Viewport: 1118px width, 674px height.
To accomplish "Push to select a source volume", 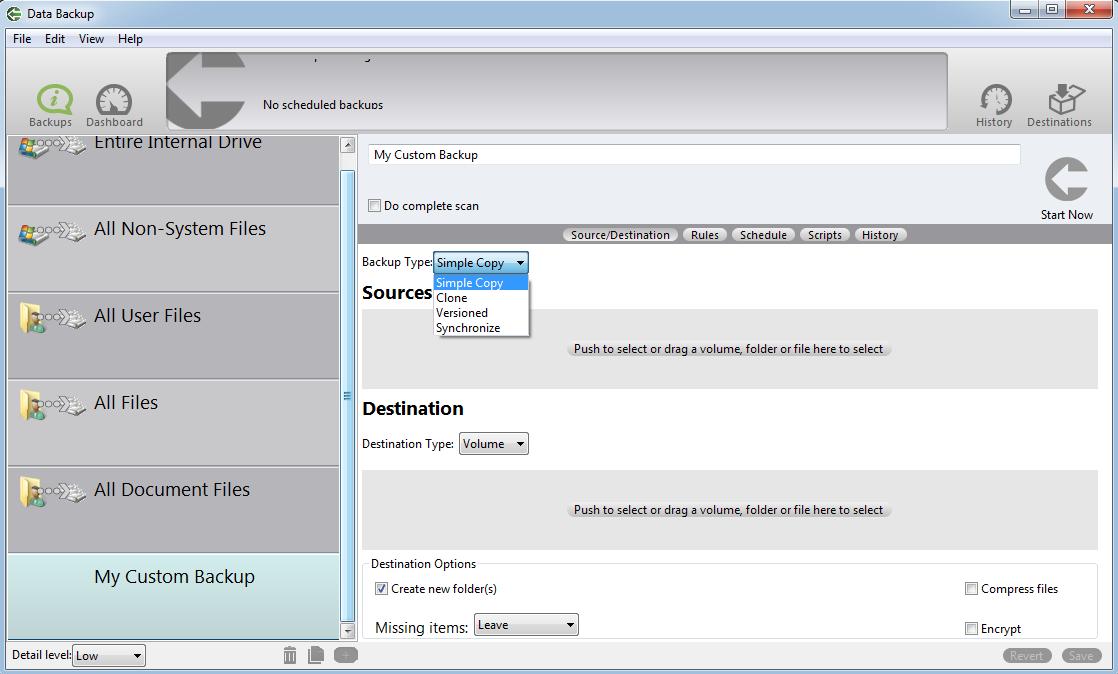I will (728, 348).
